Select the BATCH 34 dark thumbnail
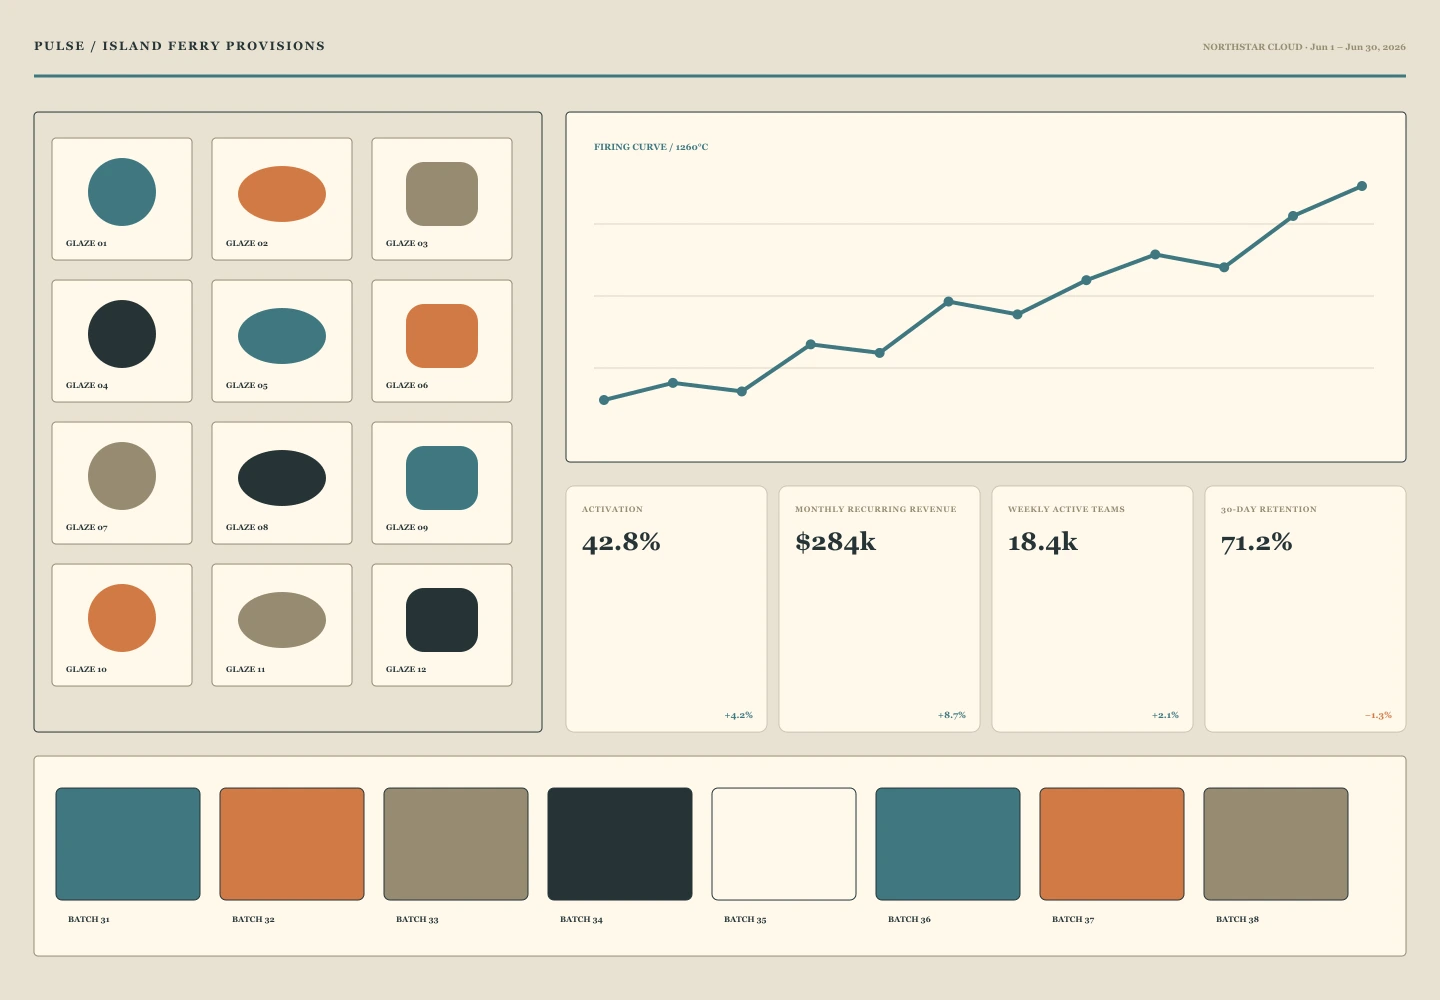The height and width of the screenshot is (1000, 1440). (620, 844)
